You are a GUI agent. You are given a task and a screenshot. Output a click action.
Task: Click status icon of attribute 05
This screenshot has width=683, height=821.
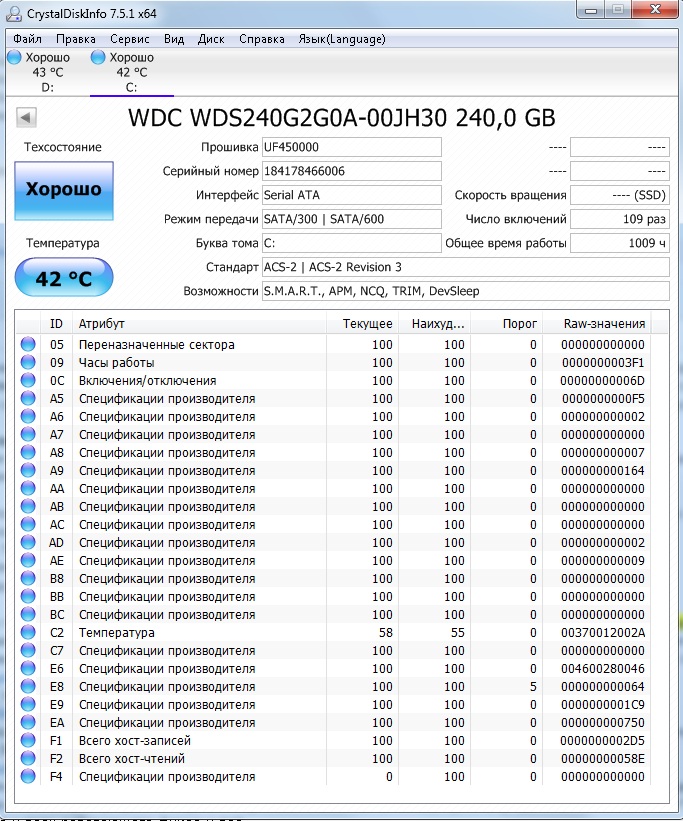(x=28, y=344)
